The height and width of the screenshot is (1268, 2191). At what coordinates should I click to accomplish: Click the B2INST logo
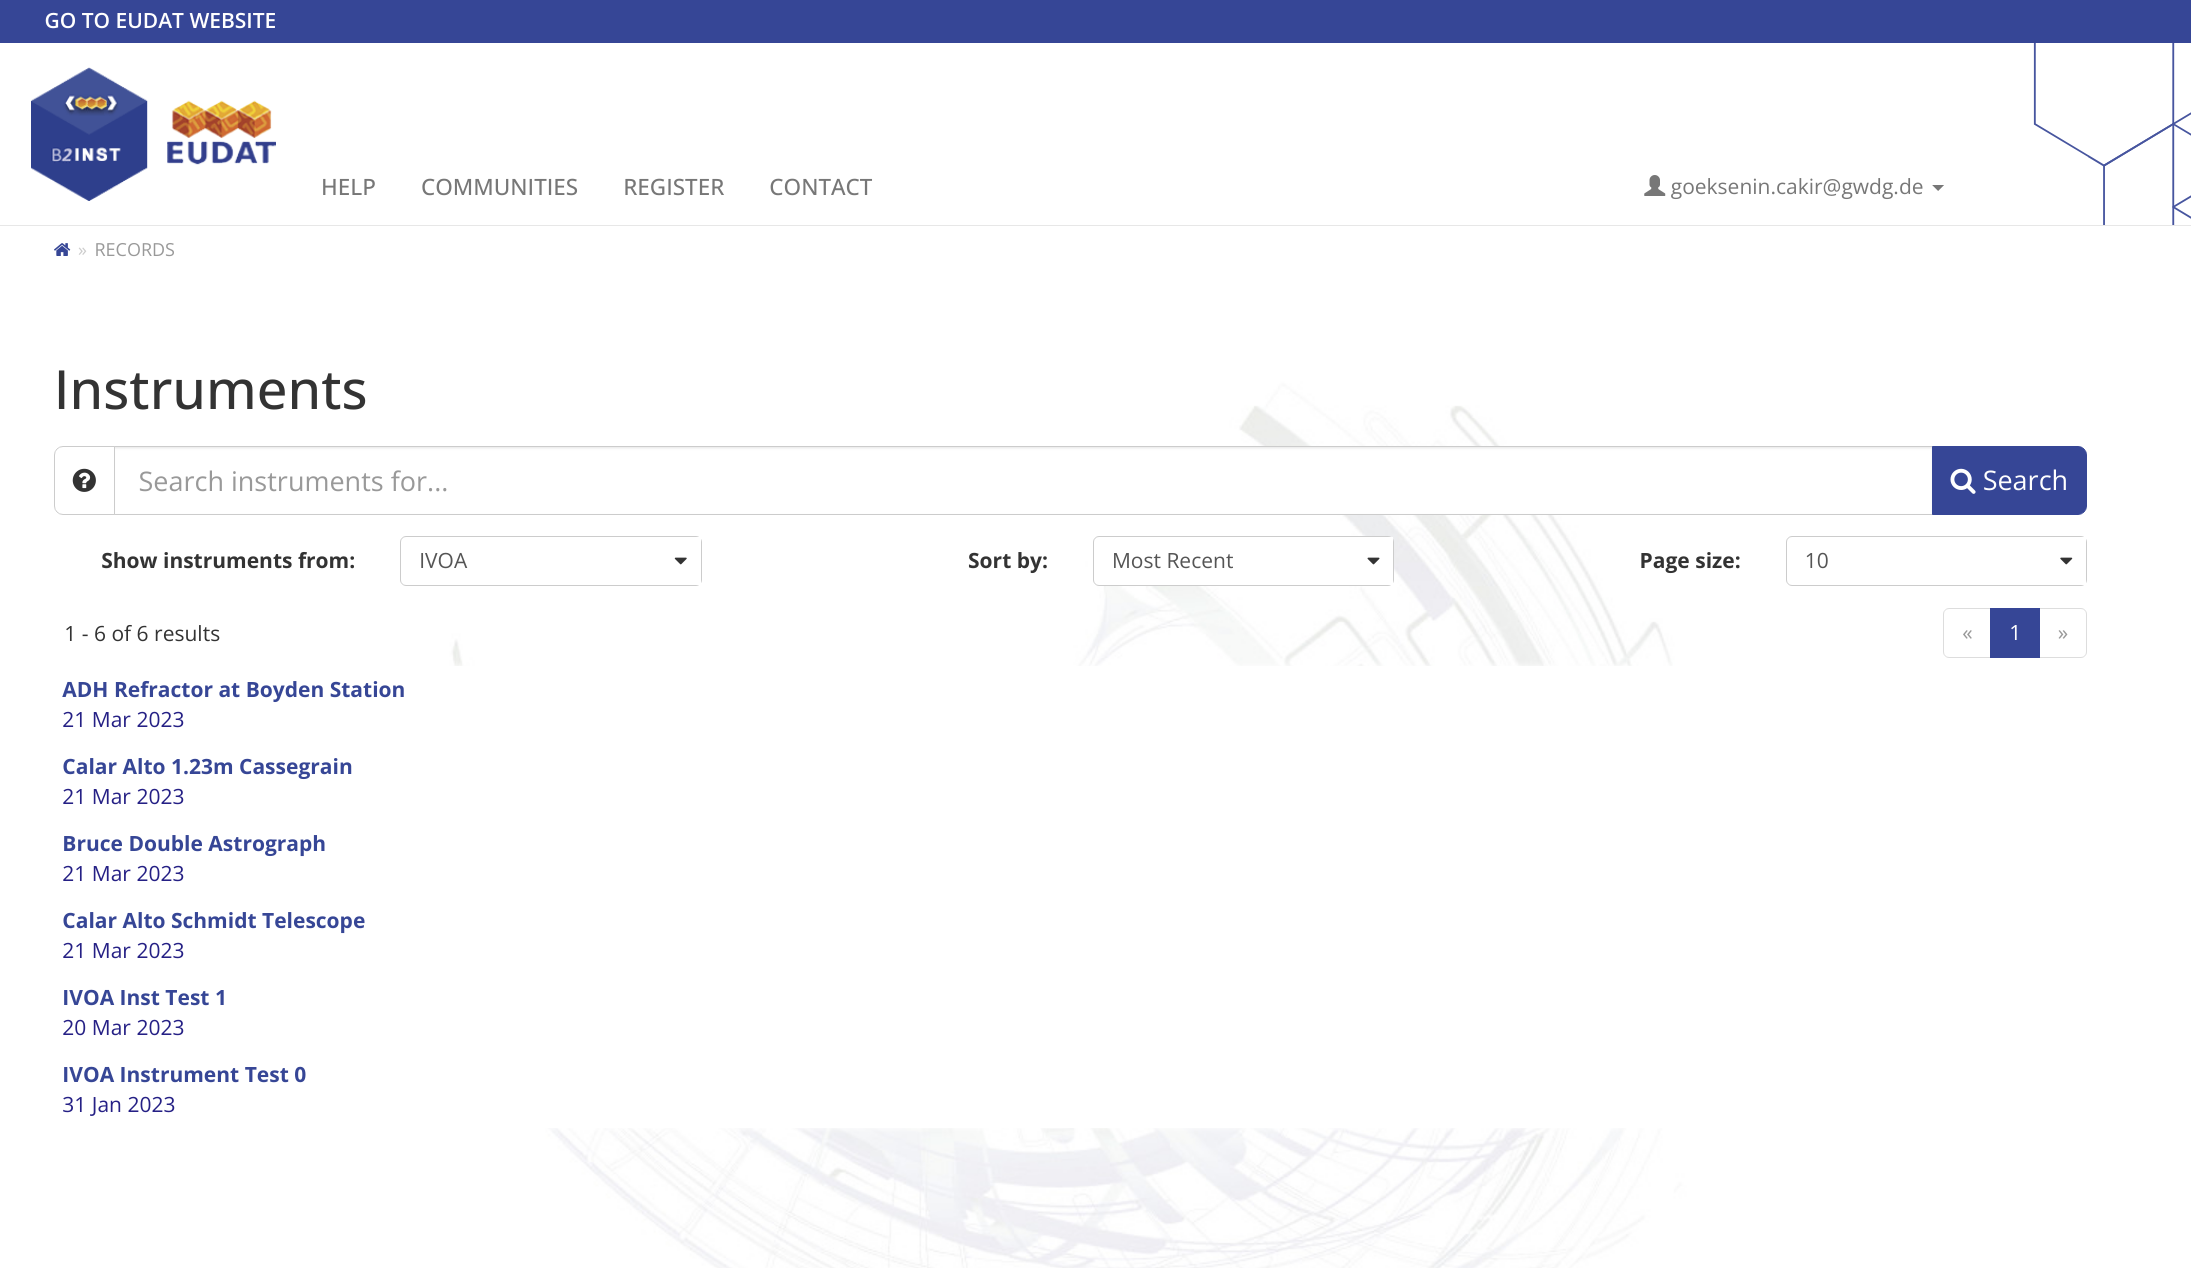[x=89, y=133]
